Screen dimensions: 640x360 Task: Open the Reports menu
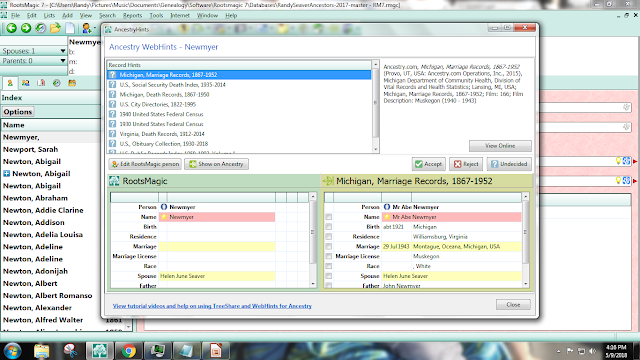(132, 16)
